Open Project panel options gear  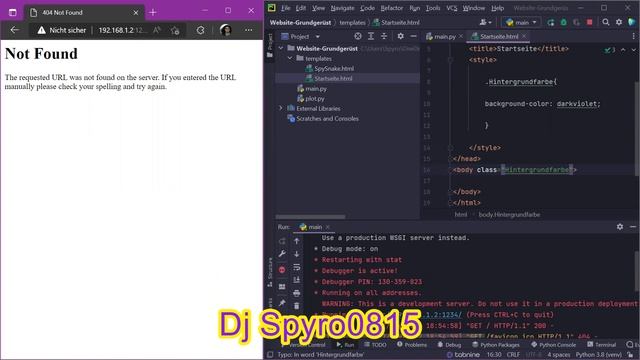400,36
